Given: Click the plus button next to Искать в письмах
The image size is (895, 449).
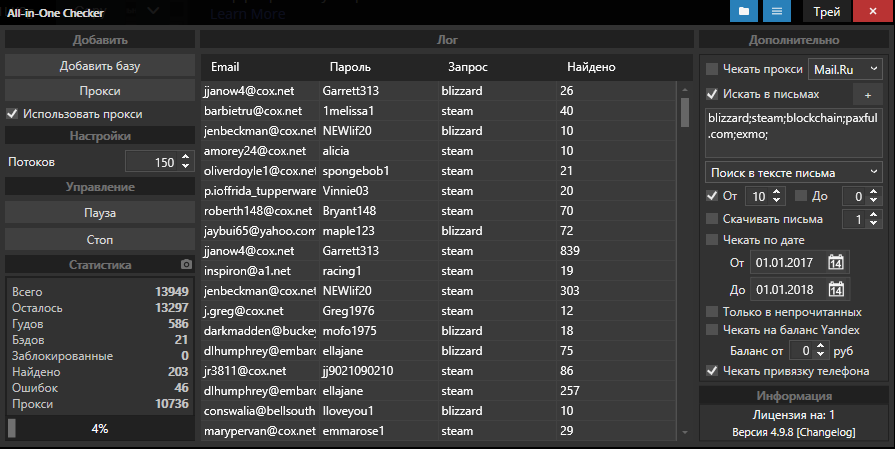Looking at the screenshot, I should 867,94.
